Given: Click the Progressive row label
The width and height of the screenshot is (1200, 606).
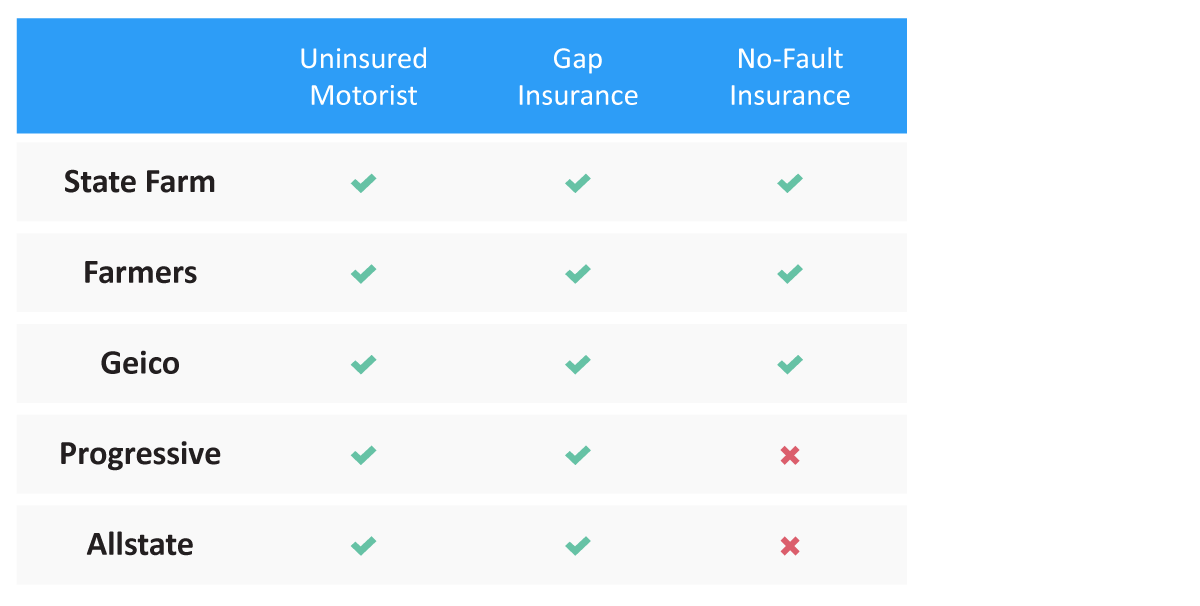Looking at the screenshot, I should (x=140, y=454).
